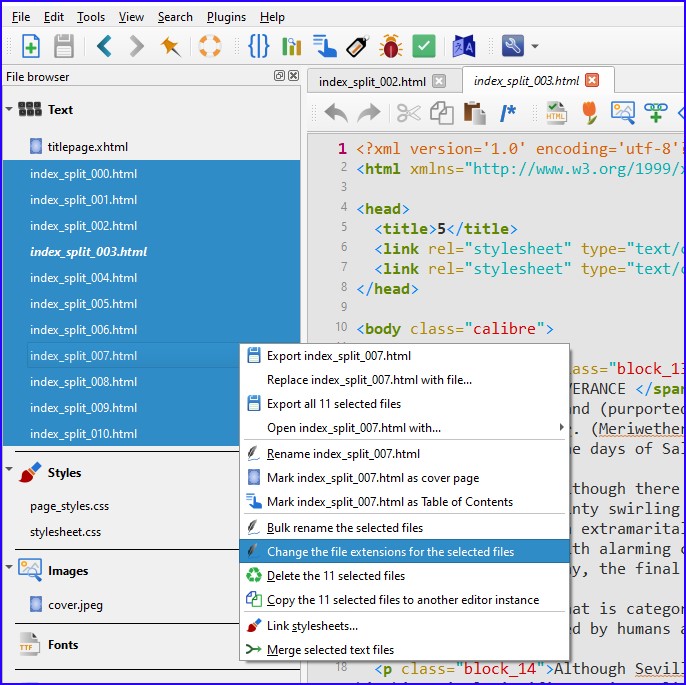Choose Copy selected files to another editor instance
Viewport: 686px width, 685px height.
pos(404,600)
